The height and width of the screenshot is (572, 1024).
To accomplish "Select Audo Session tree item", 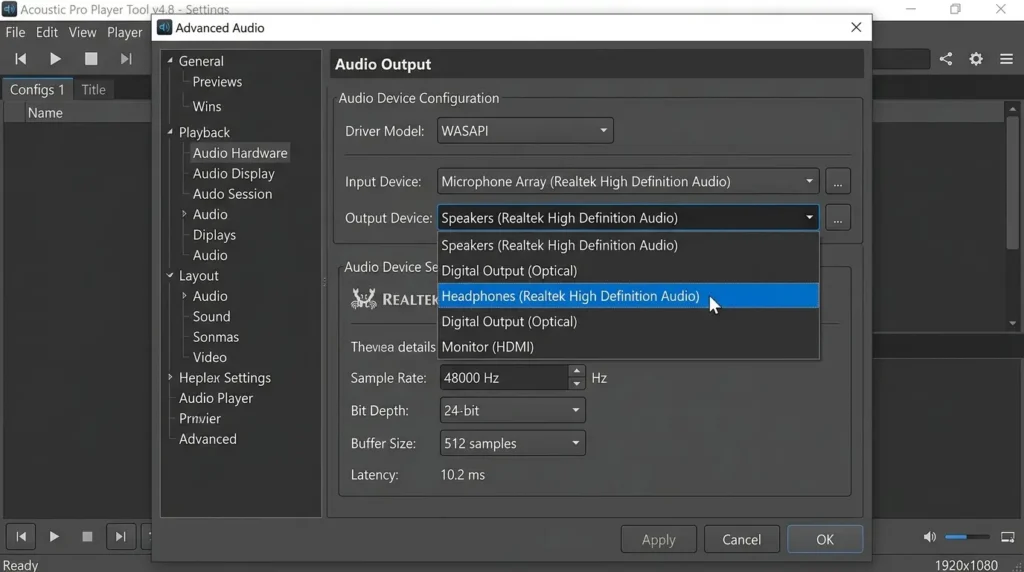I will [x=232, y=194].
